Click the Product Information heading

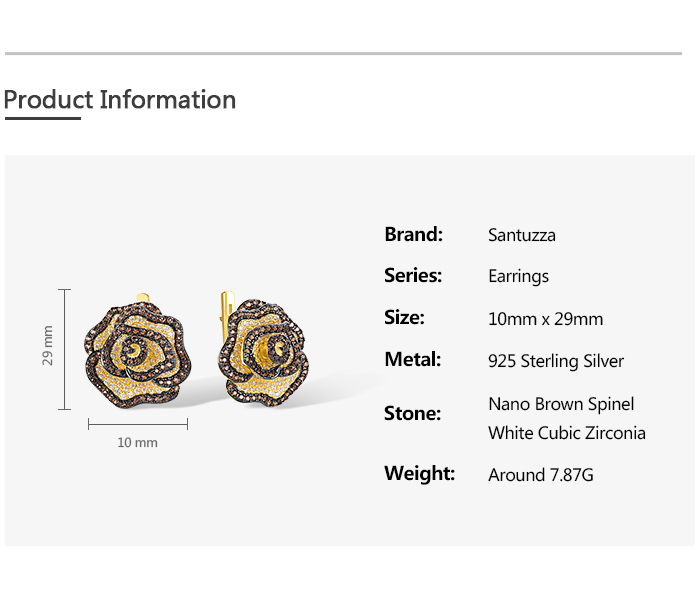[x=120, y=100]
